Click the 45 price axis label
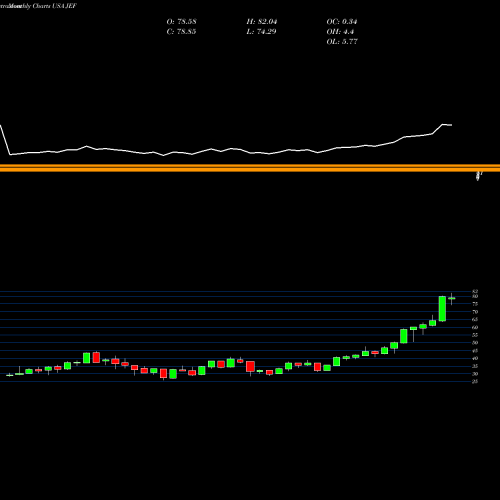The width and height of the screenshot is (500, 500). coord(475,351)
